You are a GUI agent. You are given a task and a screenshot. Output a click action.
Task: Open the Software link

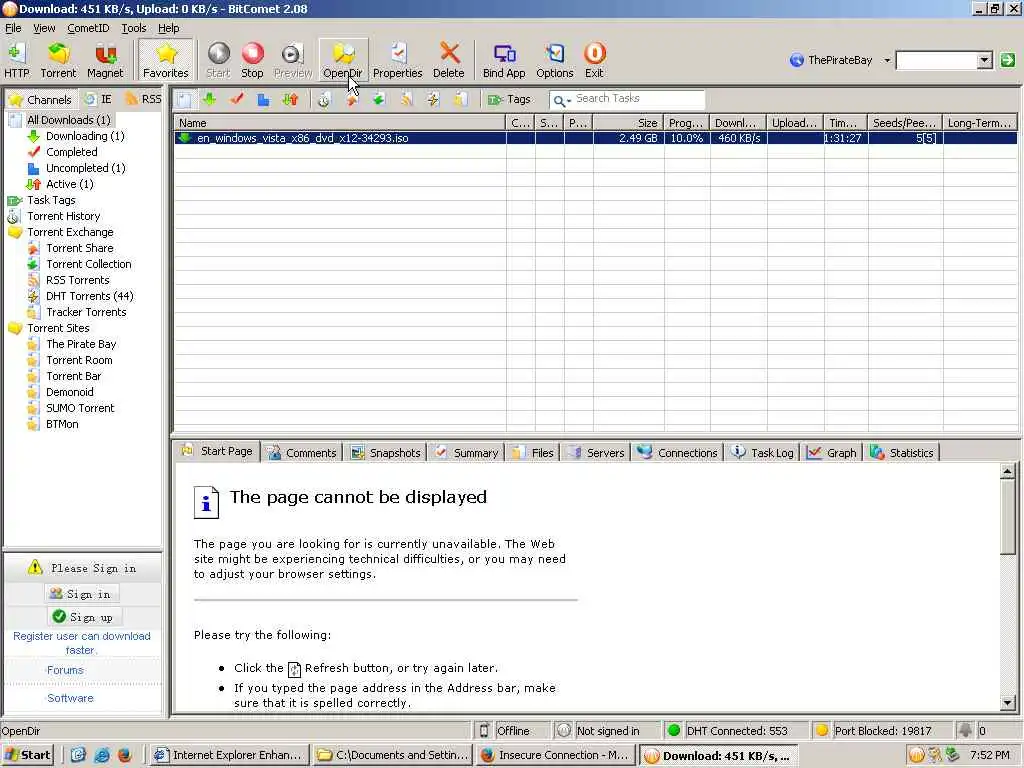(x=70, y=698)
